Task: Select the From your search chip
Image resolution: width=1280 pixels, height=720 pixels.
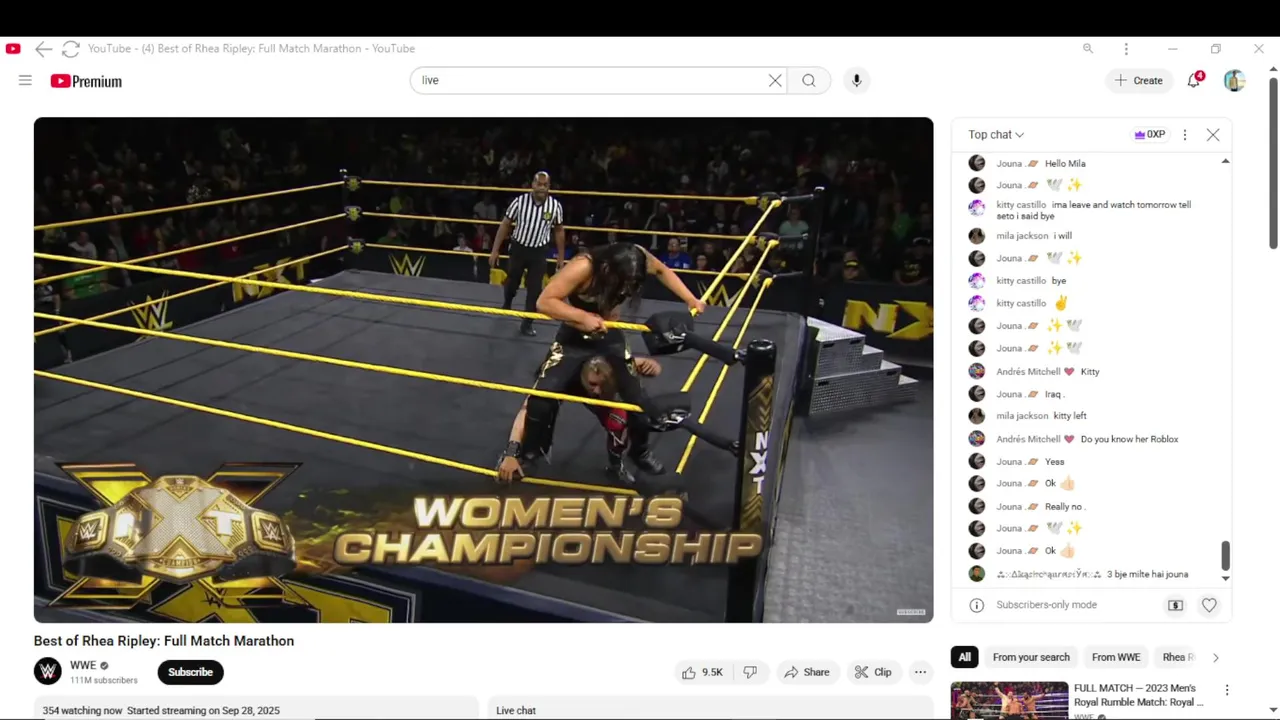Action: (x=1031, y=657)
